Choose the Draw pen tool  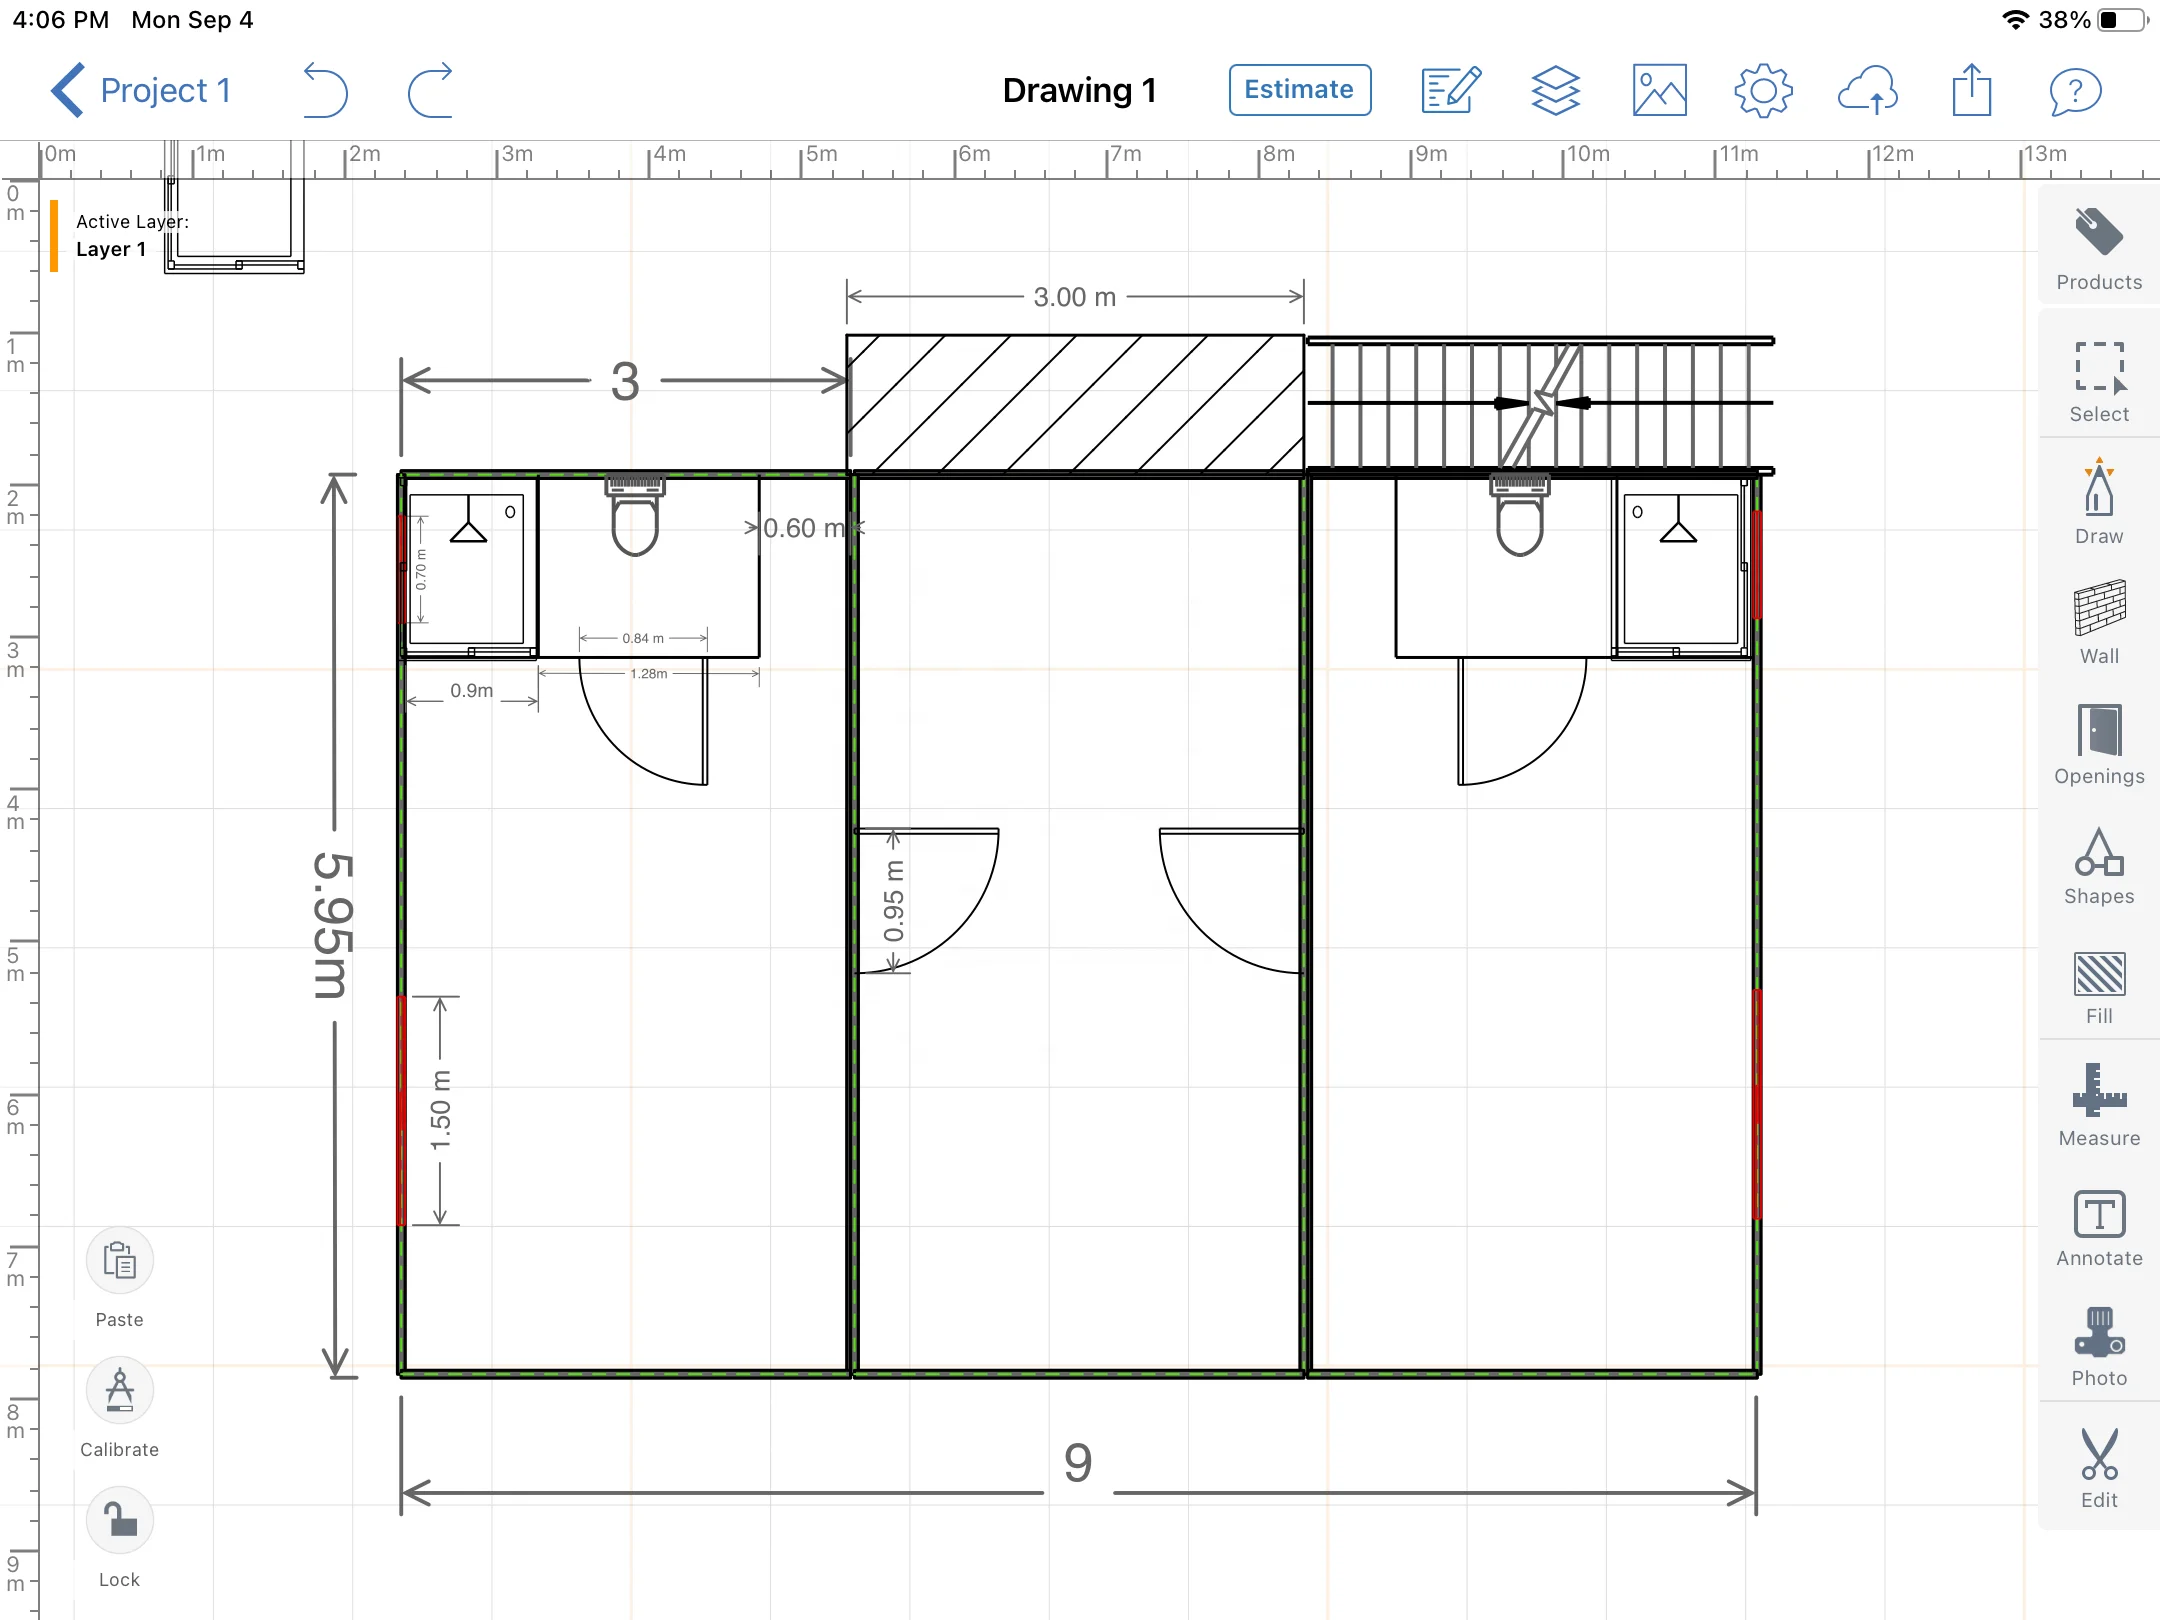coord(2098,500)
